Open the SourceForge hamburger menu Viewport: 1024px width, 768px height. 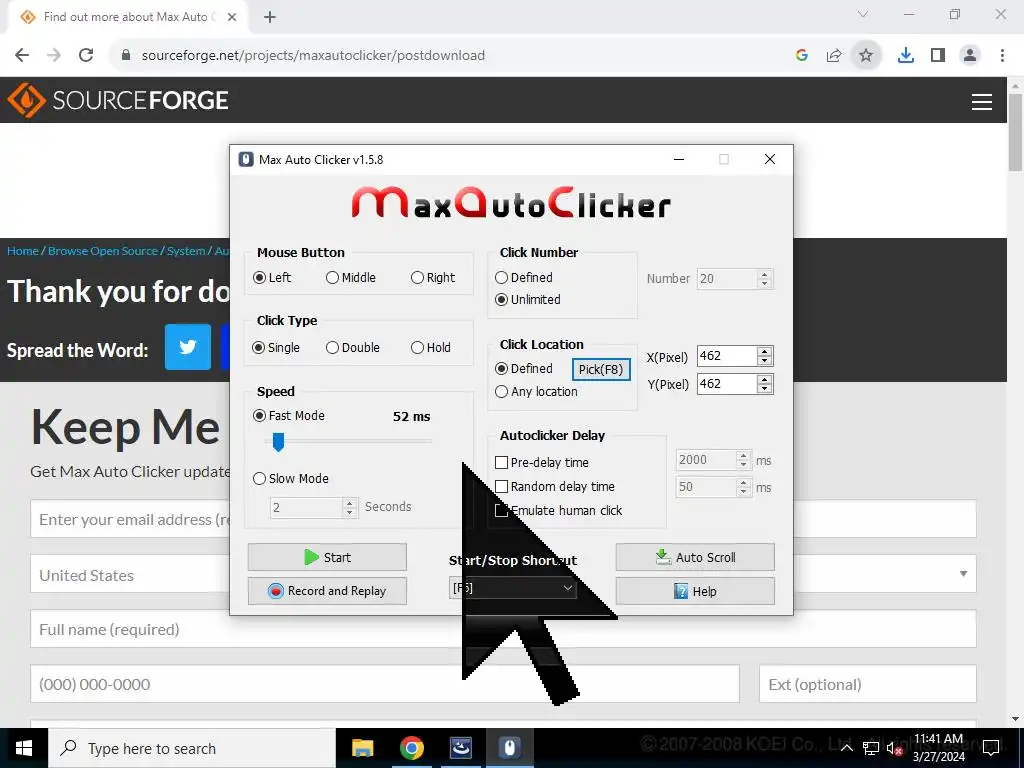(x=982, y=102)
